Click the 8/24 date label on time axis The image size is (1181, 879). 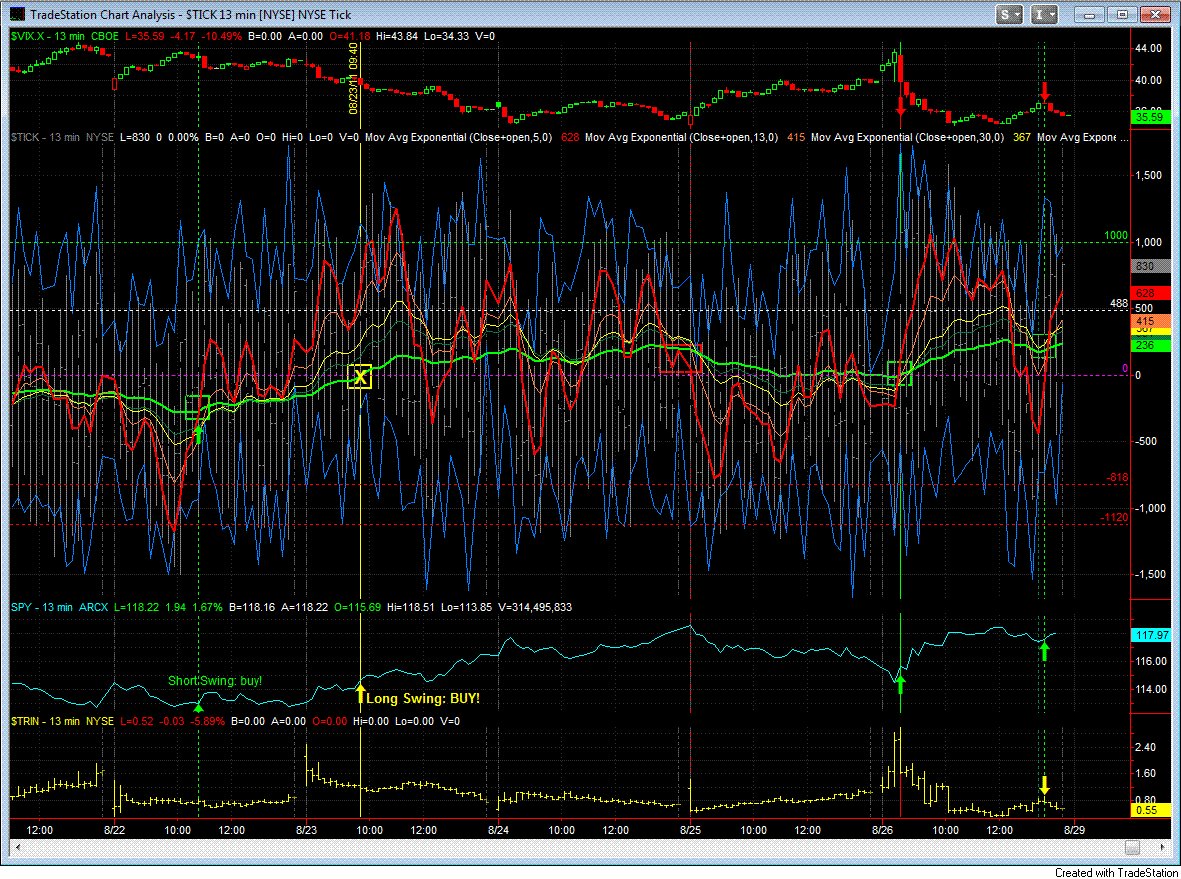(x=498, y=830)
